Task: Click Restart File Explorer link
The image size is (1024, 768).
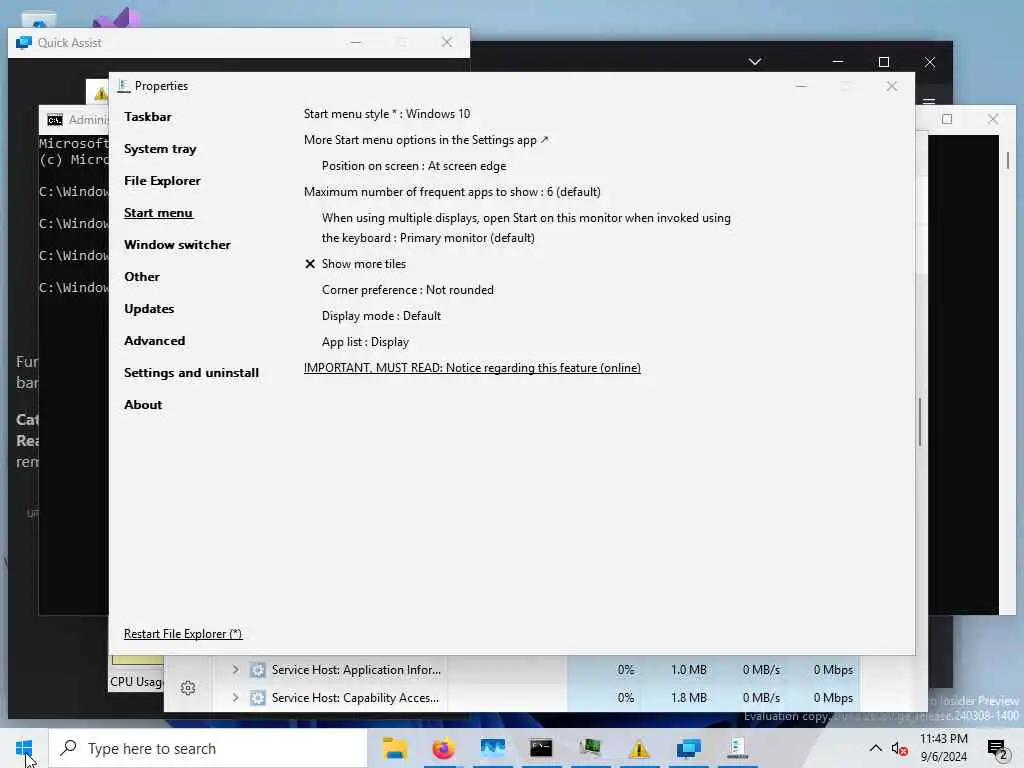Action: tap(183, 633)
